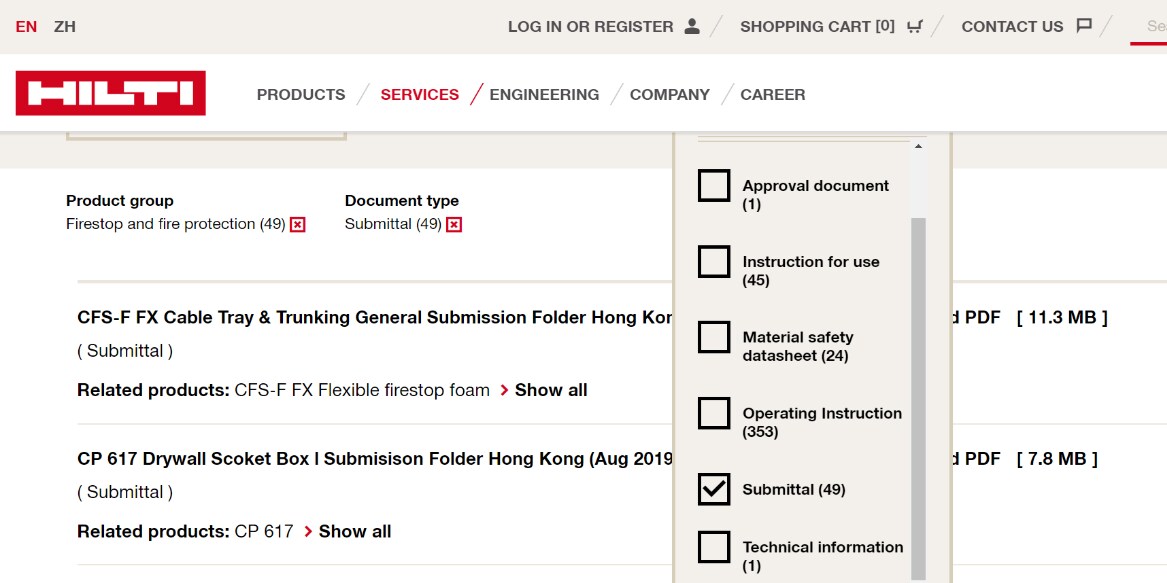
Task: Open the Company menu
Action: [x=670, y=95]
